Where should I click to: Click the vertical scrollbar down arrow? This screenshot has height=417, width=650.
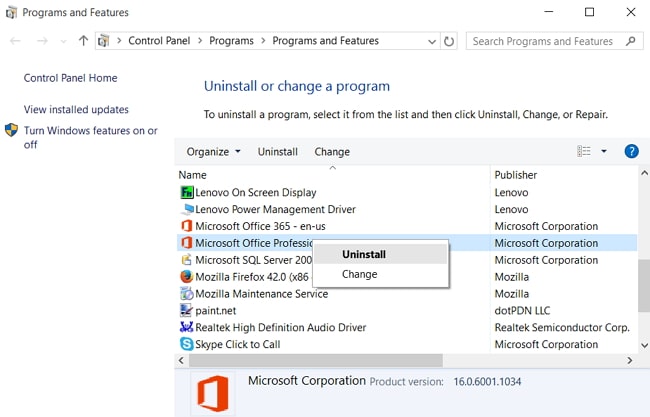644,345
